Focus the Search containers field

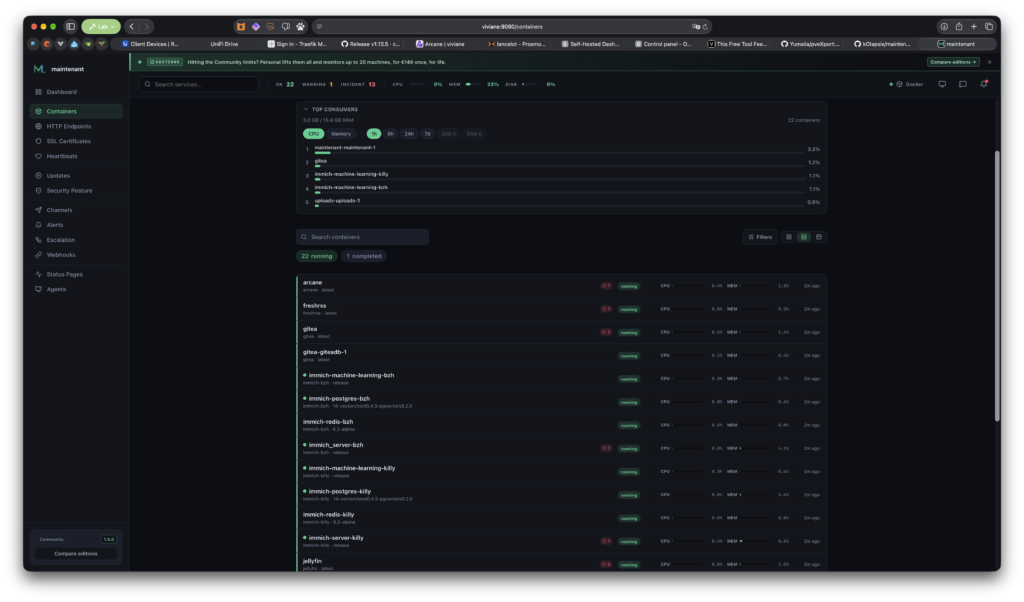coord(362,237)
